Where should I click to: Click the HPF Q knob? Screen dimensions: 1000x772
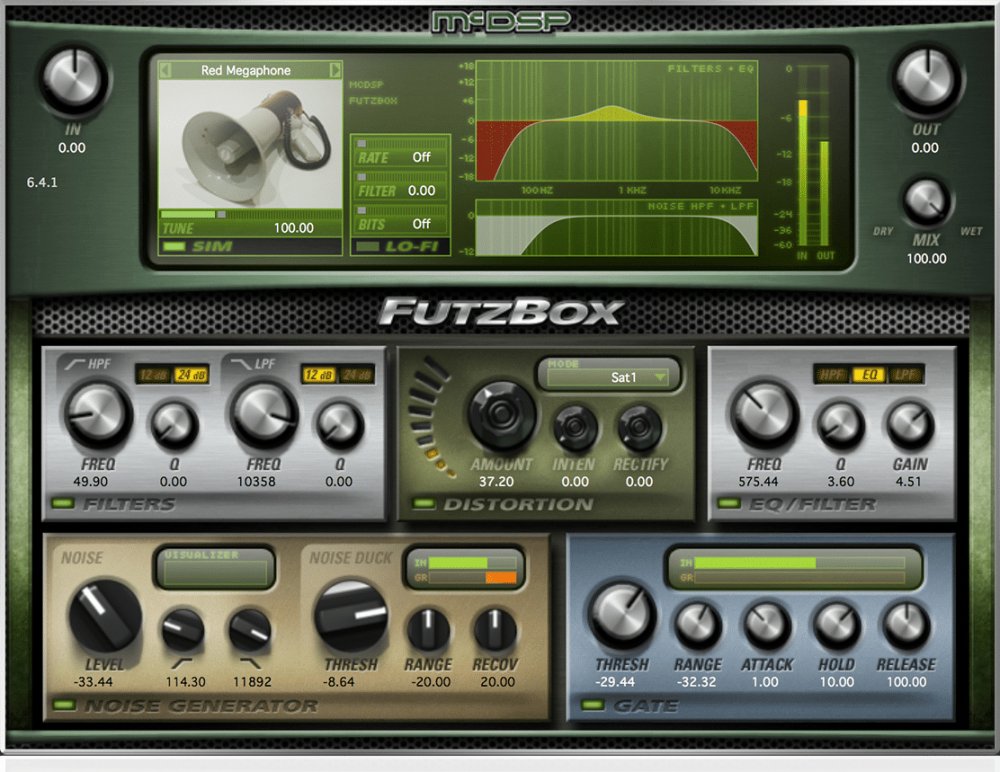point(173,424)
